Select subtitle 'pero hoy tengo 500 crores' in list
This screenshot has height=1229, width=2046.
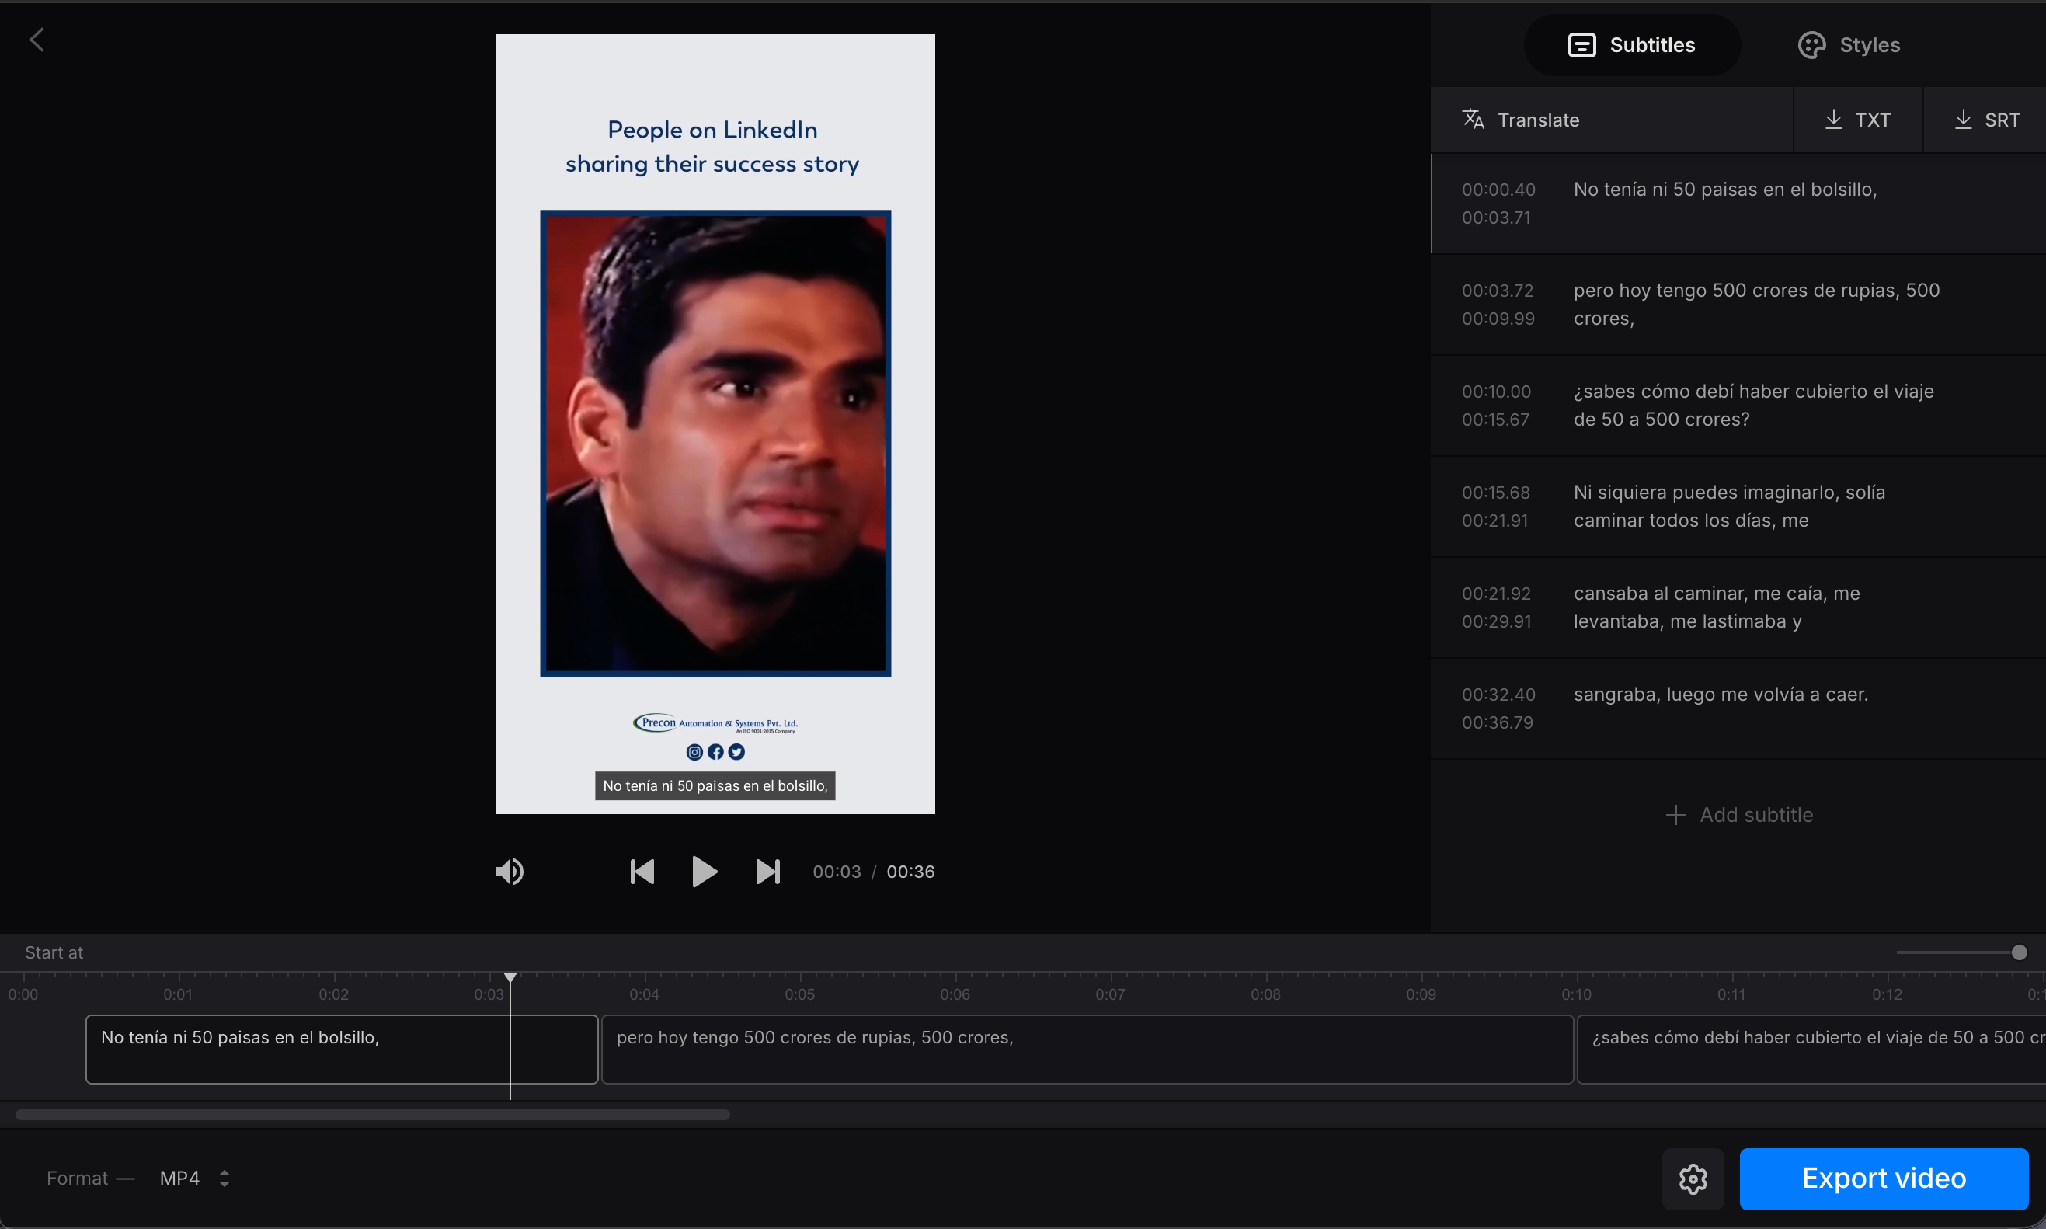point(1739,304)
